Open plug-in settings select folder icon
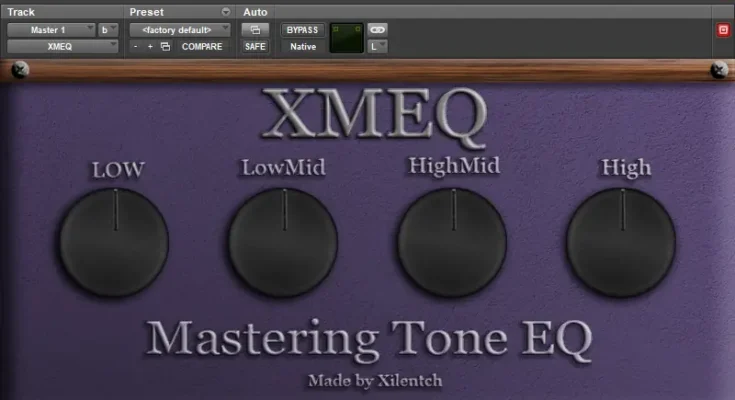This screenshot has height=400, width=735. click(x=165, y=46)
